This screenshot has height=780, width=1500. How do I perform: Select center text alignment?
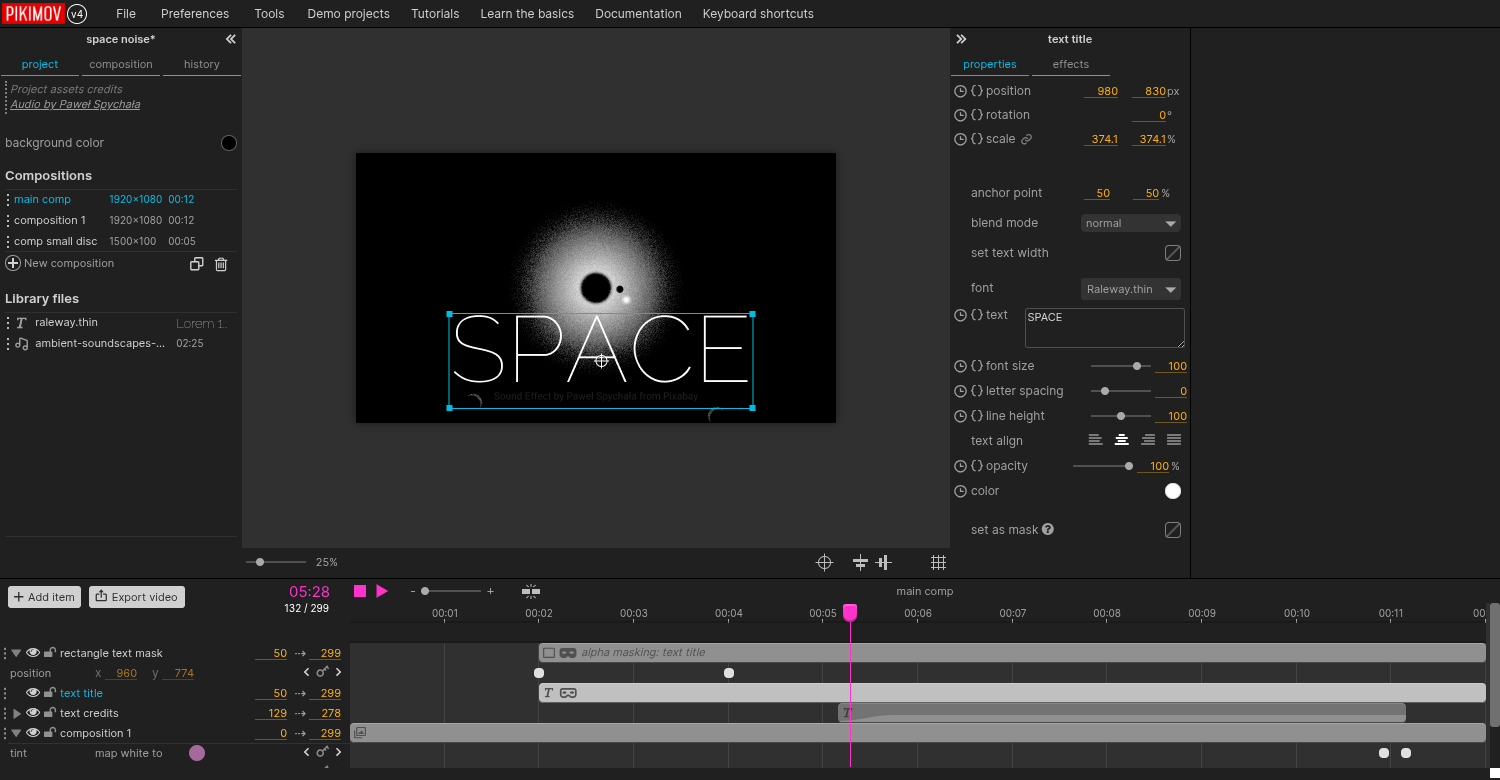point(1122,440)
